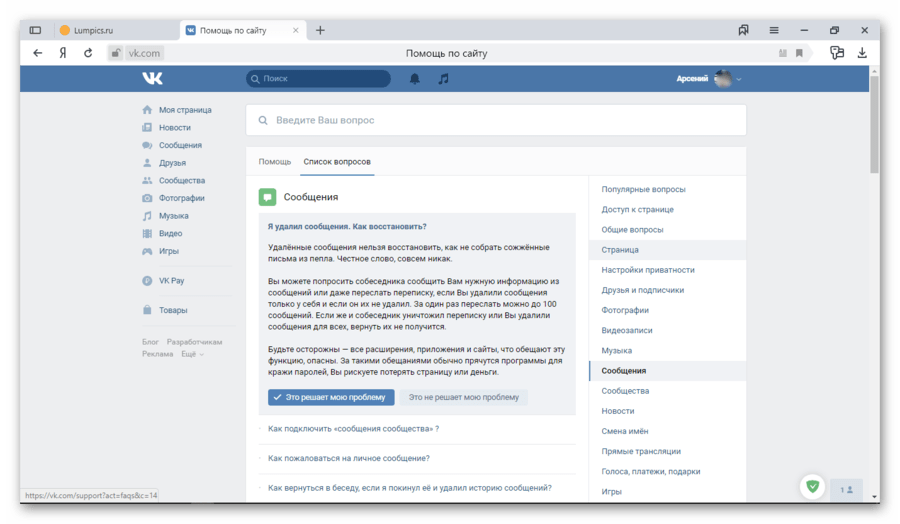The image size is (900, 524).
Task: Open the Блог footer link
Action: coord(150,342)
